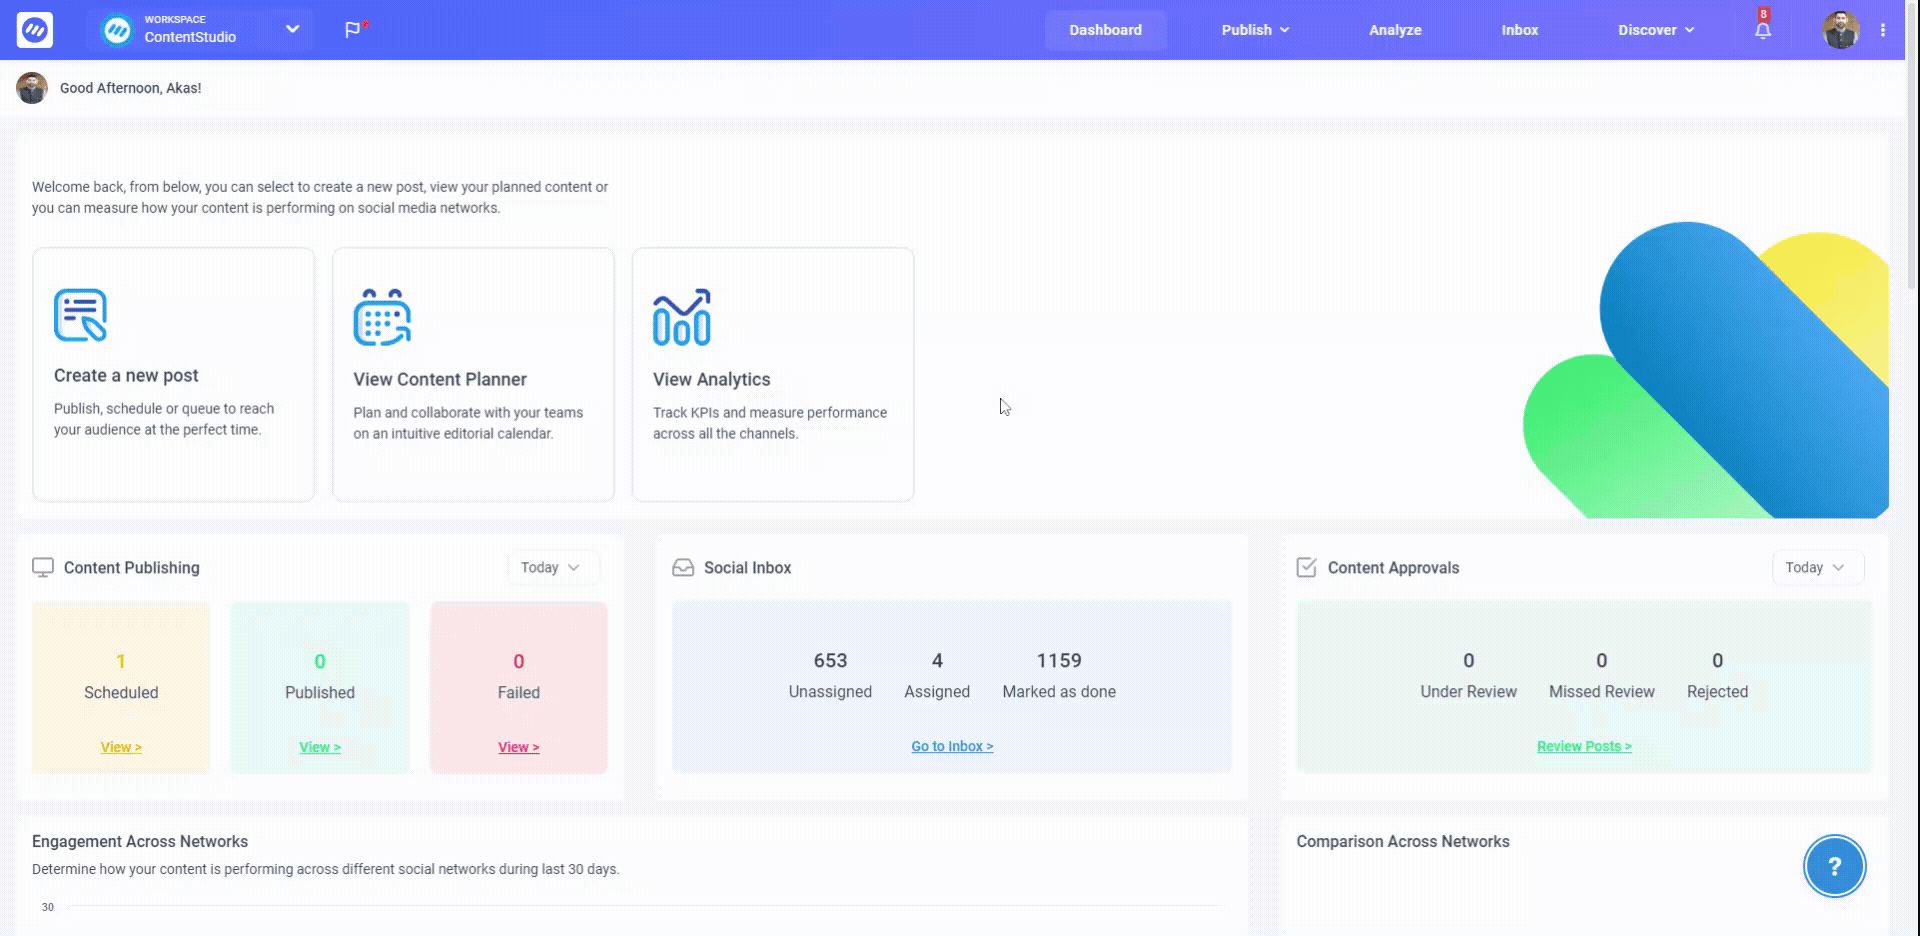Open the three-dot more options menu
Viewport: 1920px width, 936px height.
1883,30
